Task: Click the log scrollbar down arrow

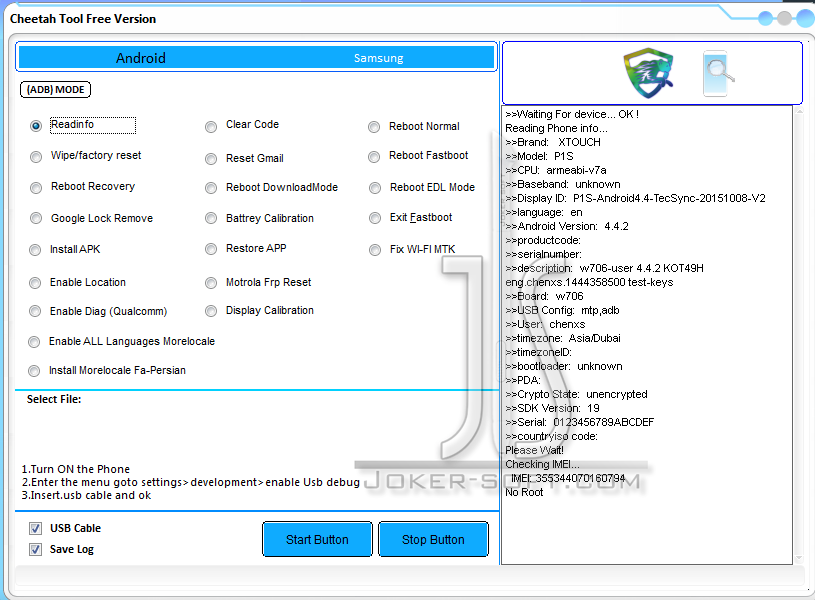Action: coord(799,559)
